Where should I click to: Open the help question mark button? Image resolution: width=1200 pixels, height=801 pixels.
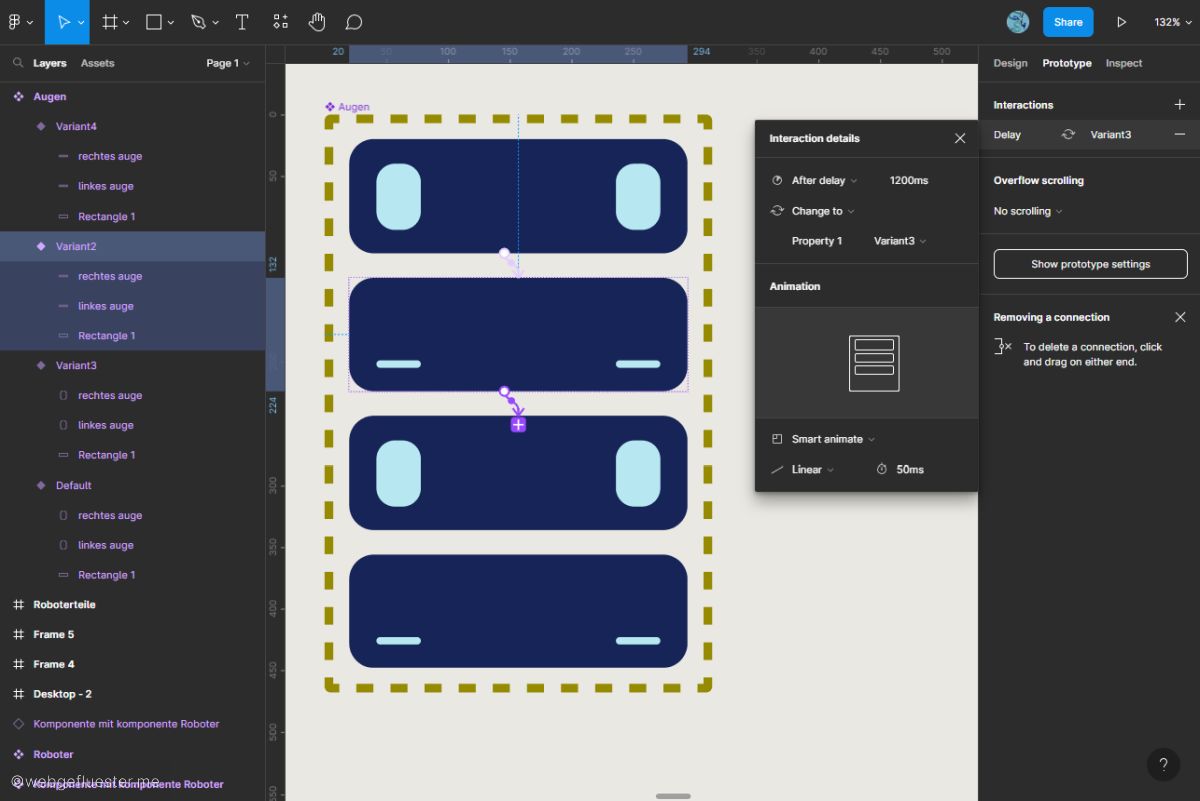(x=1163, y=765)
